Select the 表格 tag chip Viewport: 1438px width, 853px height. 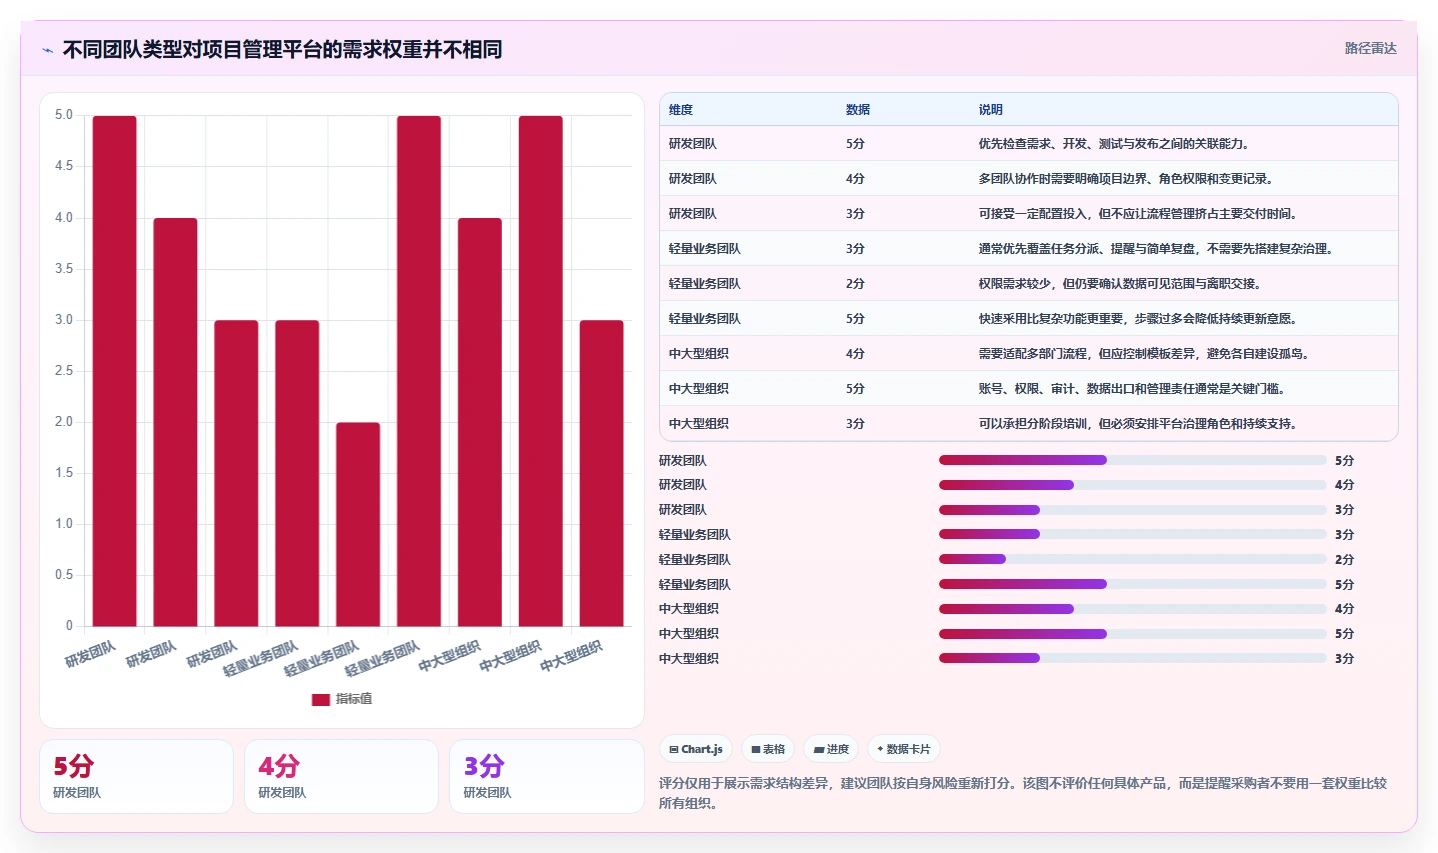click(768, 749)
